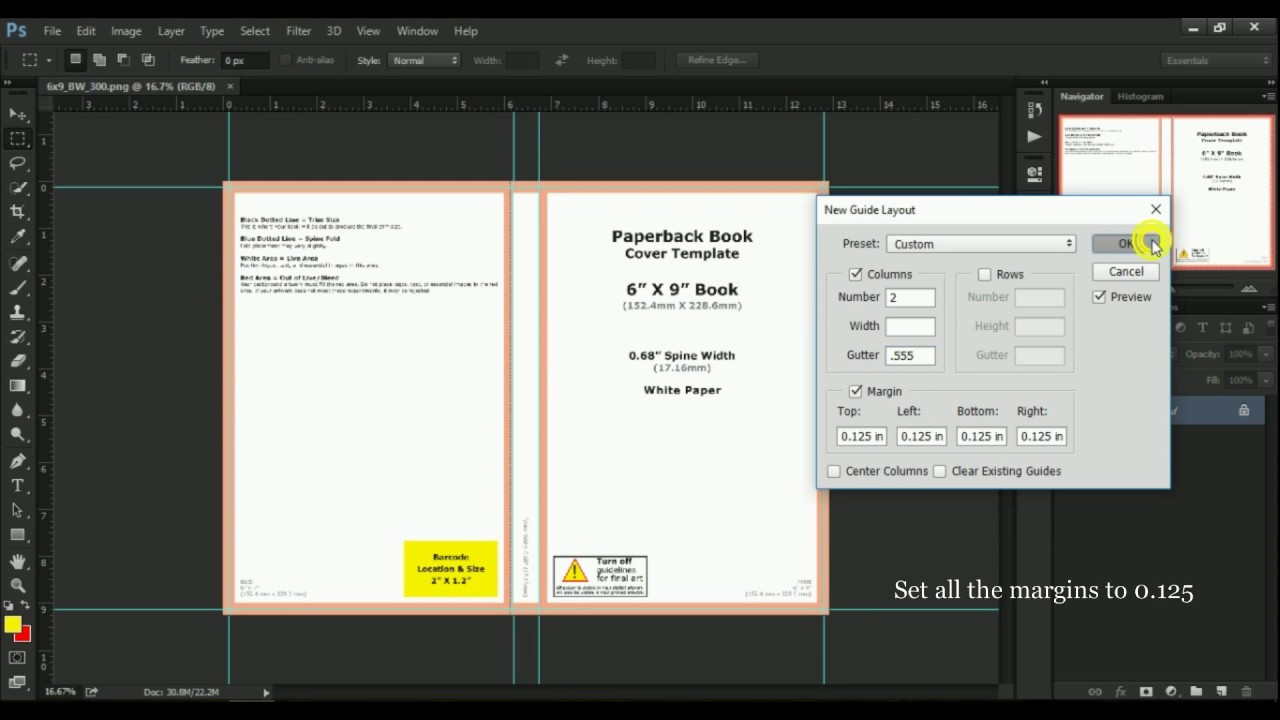Select the Hand tool
This screenshot has height=720, width=1280.
click(18, 561)
